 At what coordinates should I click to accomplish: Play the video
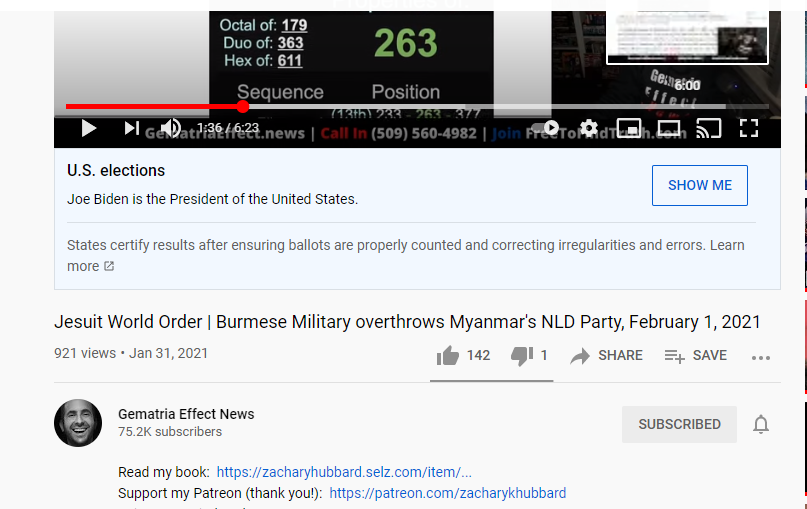[89, 128]
